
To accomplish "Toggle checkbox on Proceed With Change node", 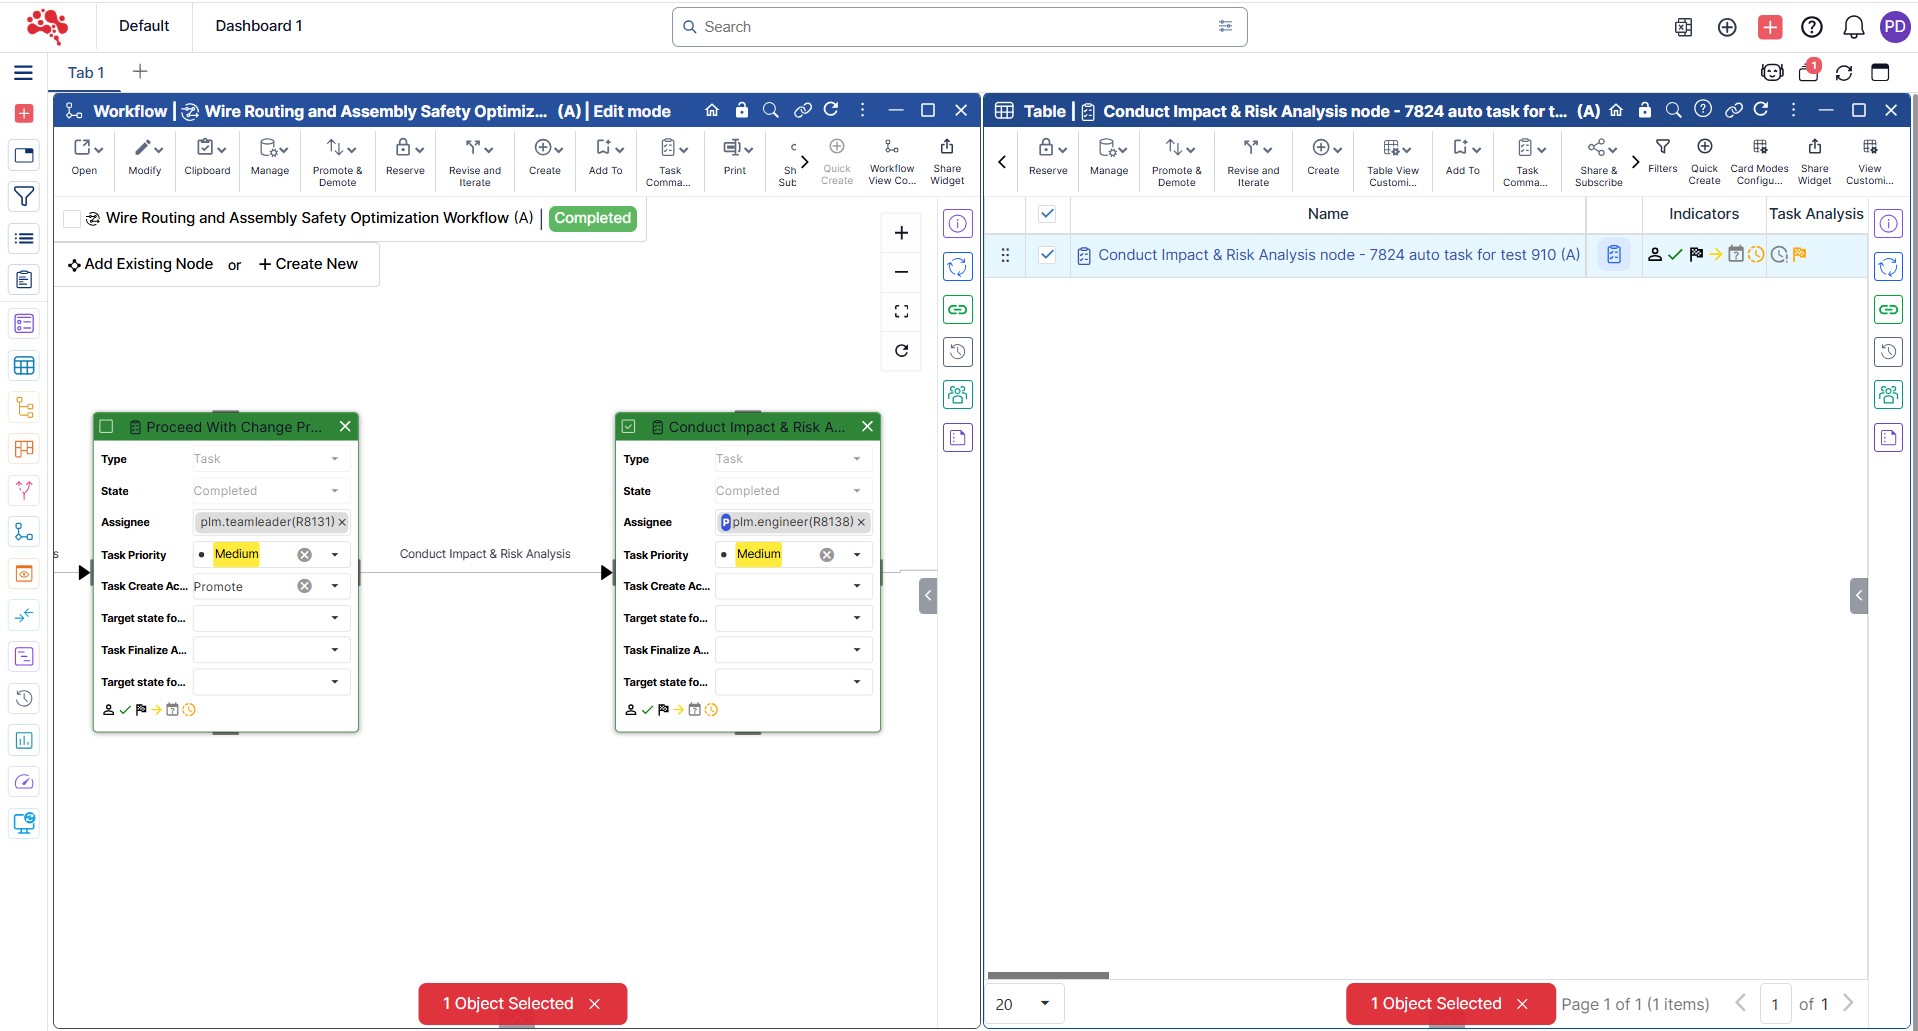I will [x=107, y=427].
